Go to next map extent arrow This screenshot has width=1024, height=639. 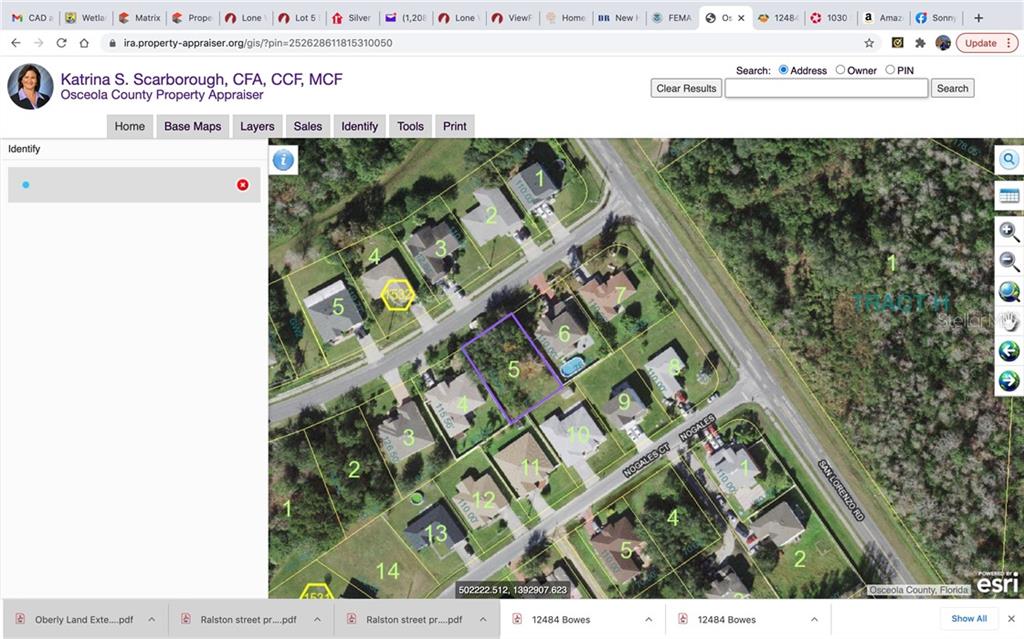click(x=1009, y=381)
